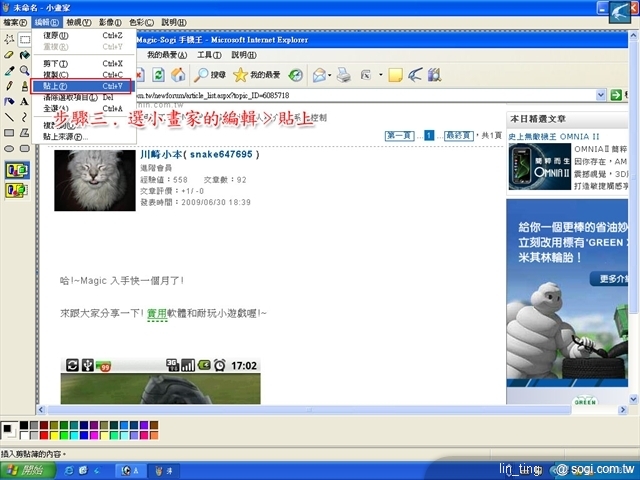Screen dimensions: 640x480
Task: Close the open 編輯 (Edit) menu
Action: 46,22
